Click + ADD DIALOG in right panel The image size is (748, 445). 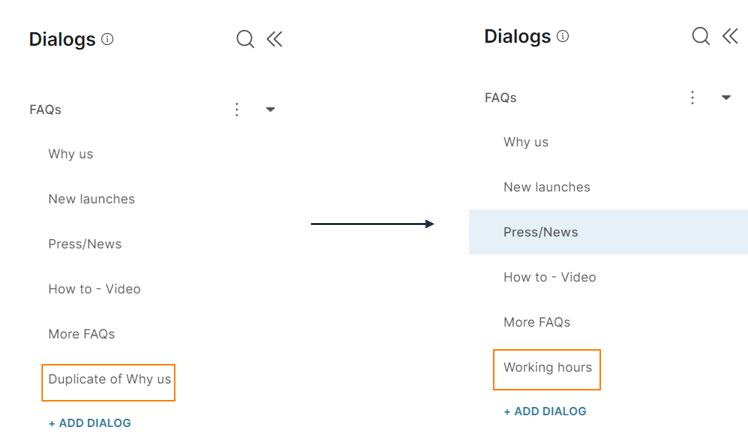(545, 411)
